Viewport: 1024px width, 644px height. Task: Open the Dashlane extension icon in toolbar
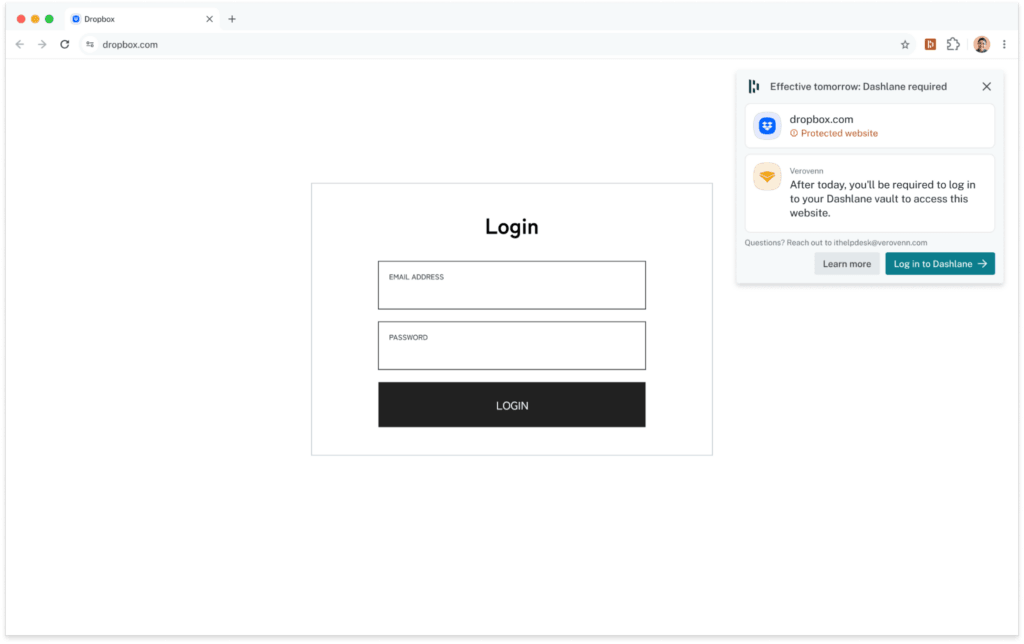pyautogui.click(x=930, y=44)
